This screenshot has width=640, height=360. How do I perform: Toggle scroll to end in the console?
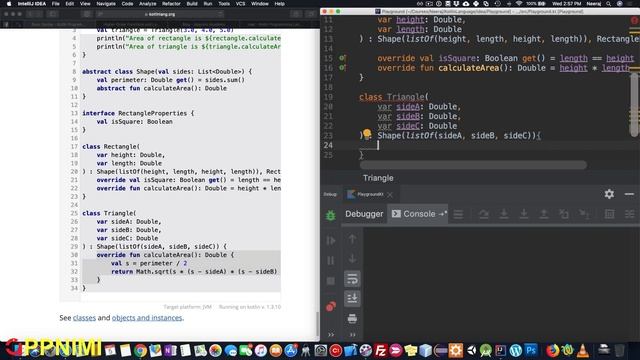click(x=352, y=298)
